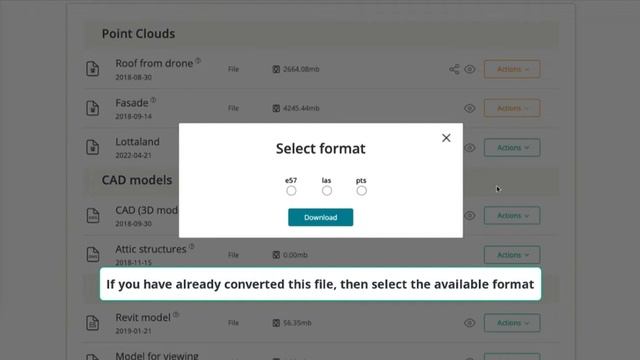Click file icon of Attic structures
640x360 pixels.
[93, 254]
